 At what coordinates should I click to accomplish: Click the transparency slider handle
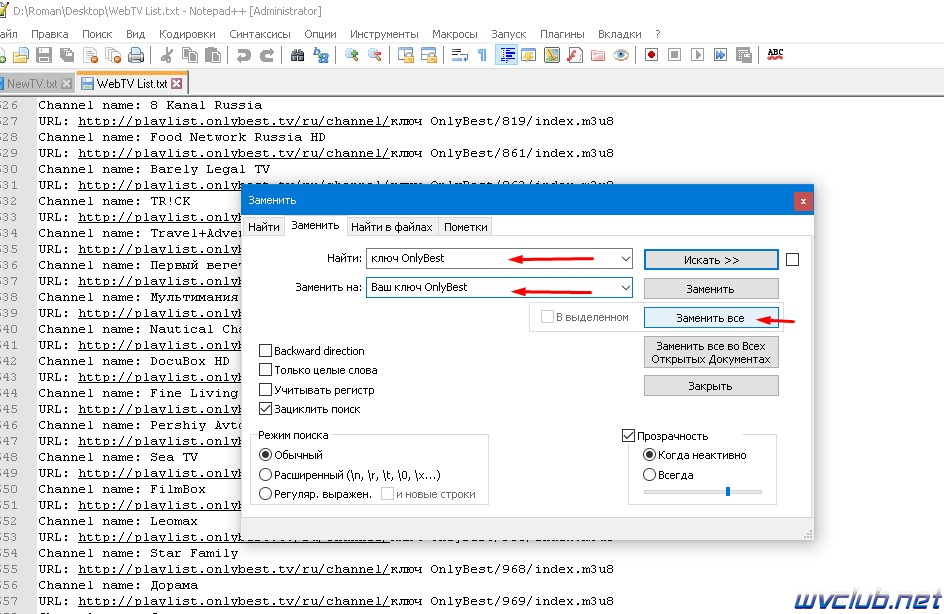pos(728,491)
